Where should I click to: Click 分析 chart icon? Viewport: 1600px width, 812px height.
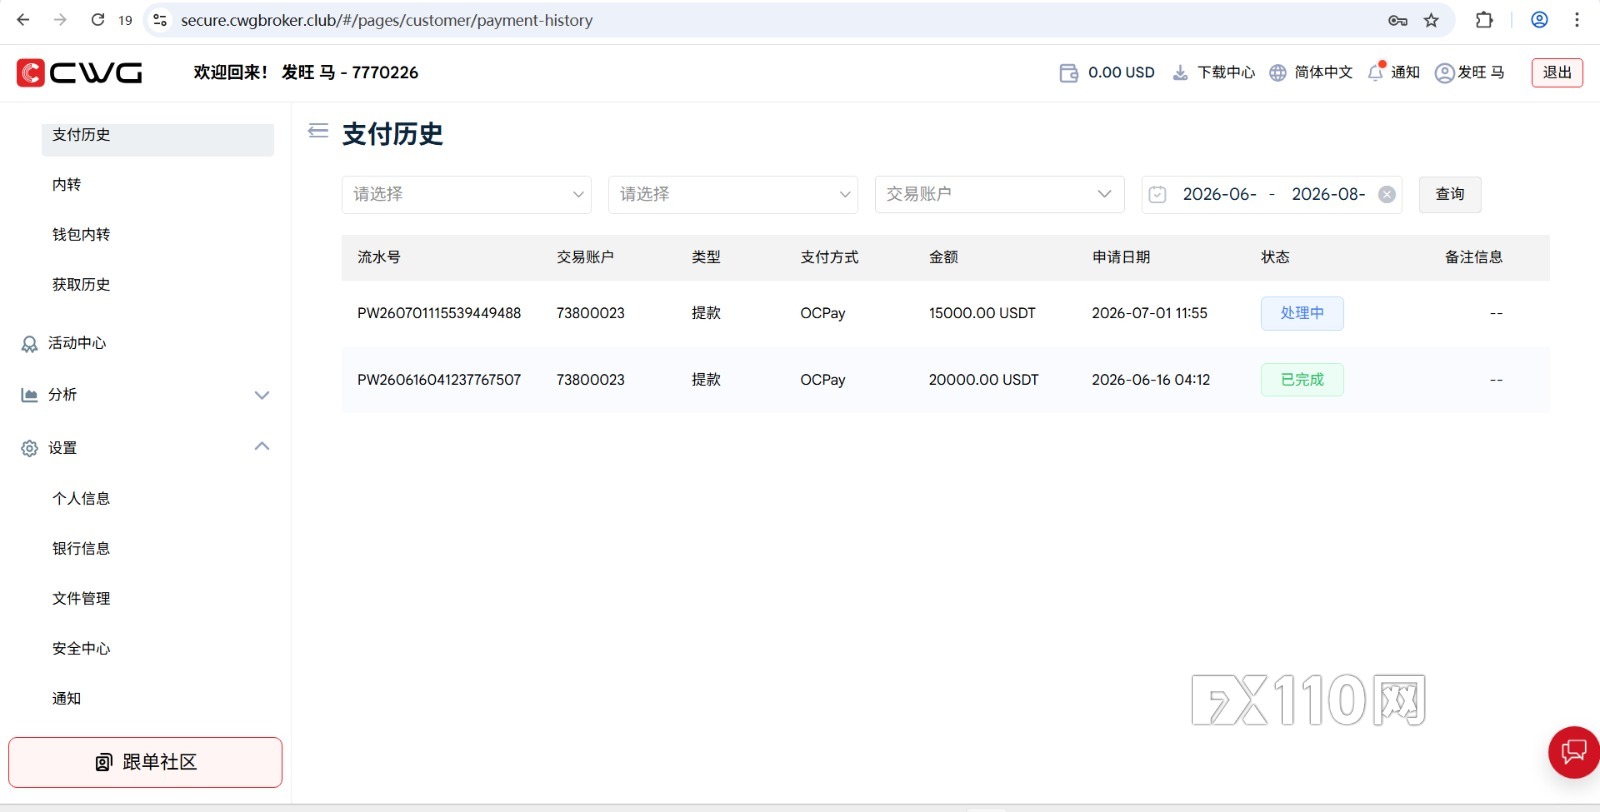(x=30, y=395)
